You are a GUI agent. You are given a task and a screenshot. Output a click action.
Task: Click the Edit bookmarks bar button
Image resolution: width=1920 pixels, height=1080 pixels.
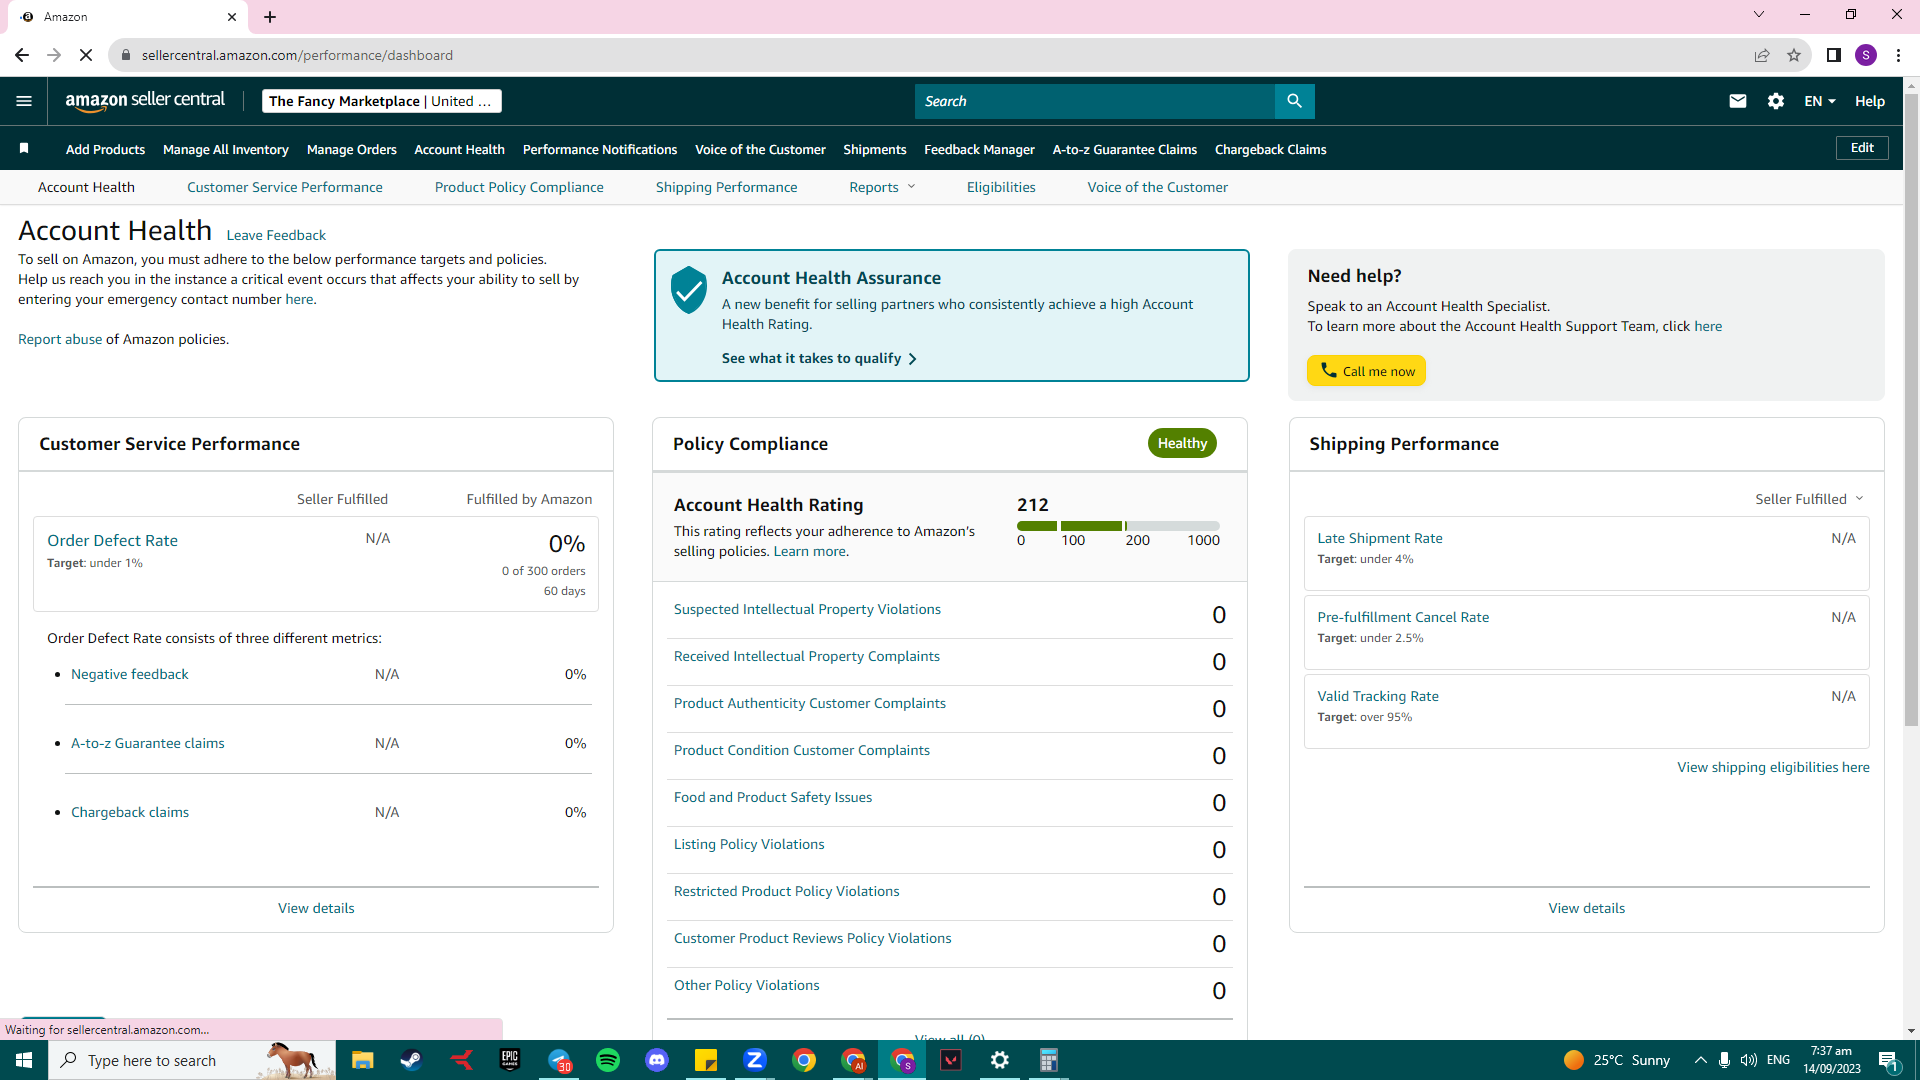coord(1862,148)
